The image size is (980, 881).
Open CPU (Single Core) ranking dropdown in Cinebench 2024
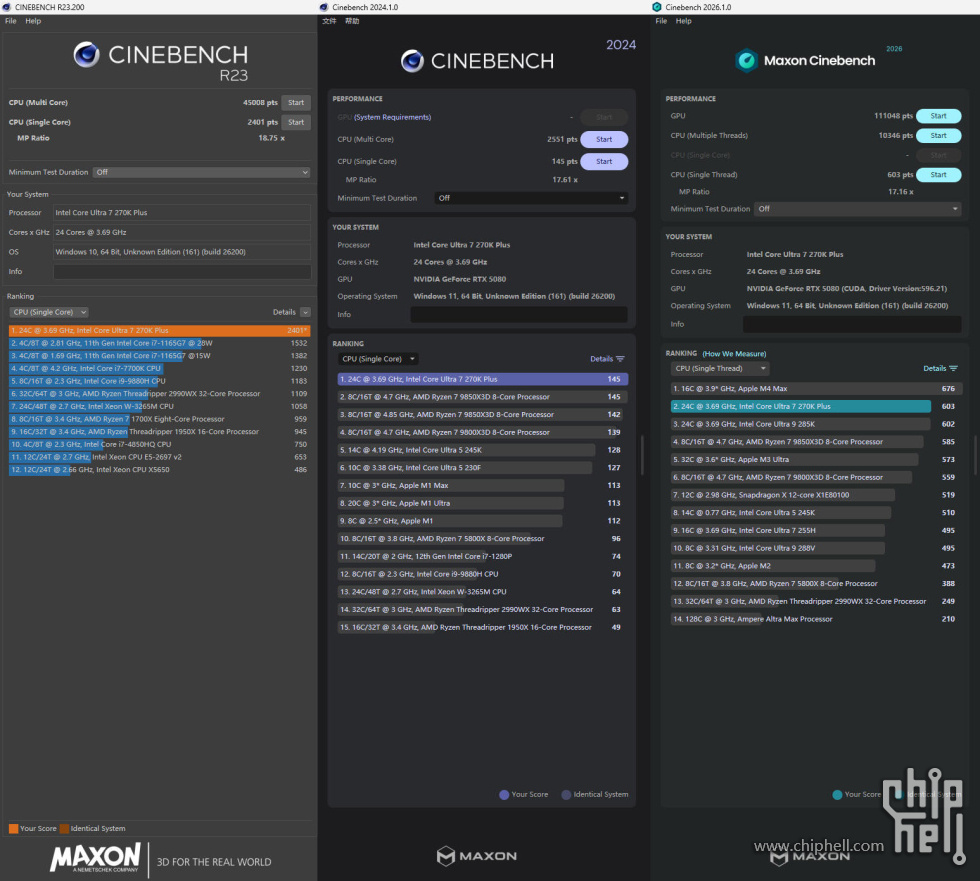pyautogui.click(x=378, y=359)
